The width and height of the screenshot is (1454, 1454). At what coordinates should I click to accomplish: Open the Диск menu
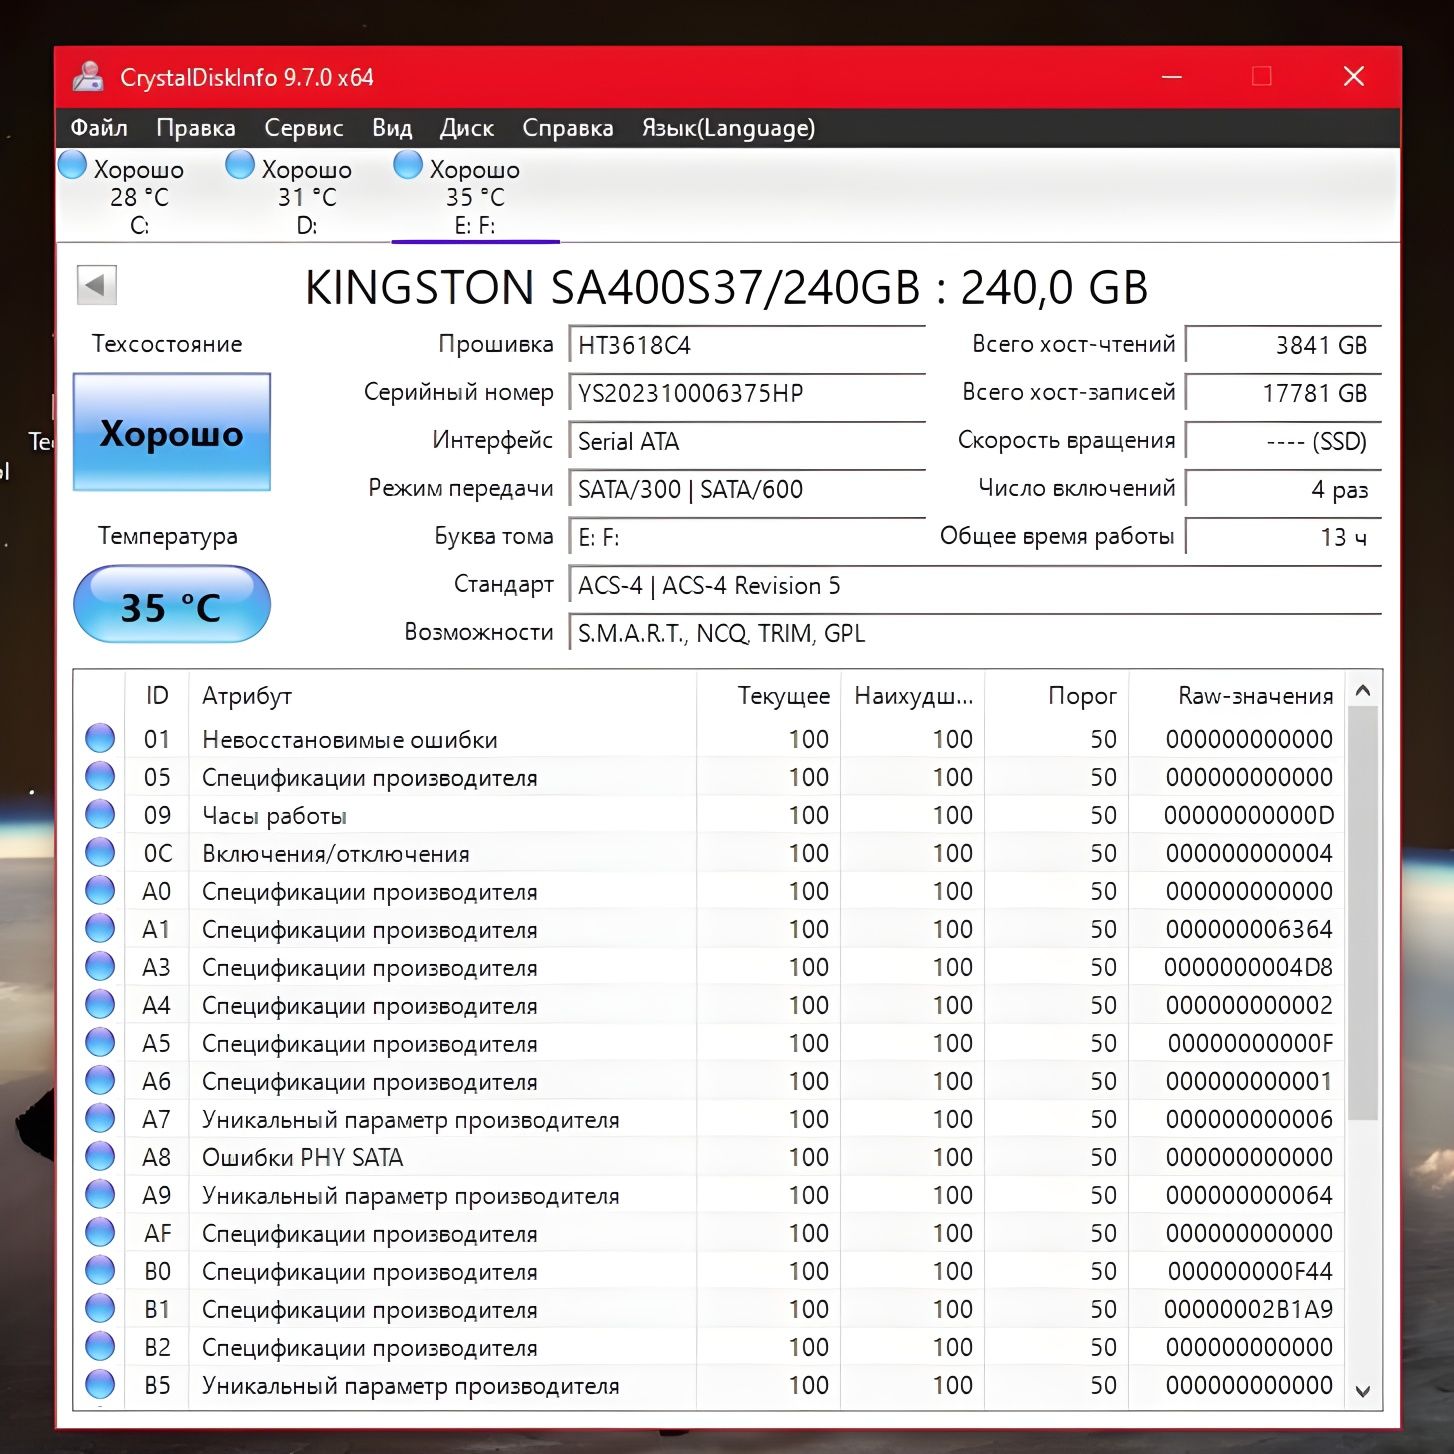coord(467,128)
